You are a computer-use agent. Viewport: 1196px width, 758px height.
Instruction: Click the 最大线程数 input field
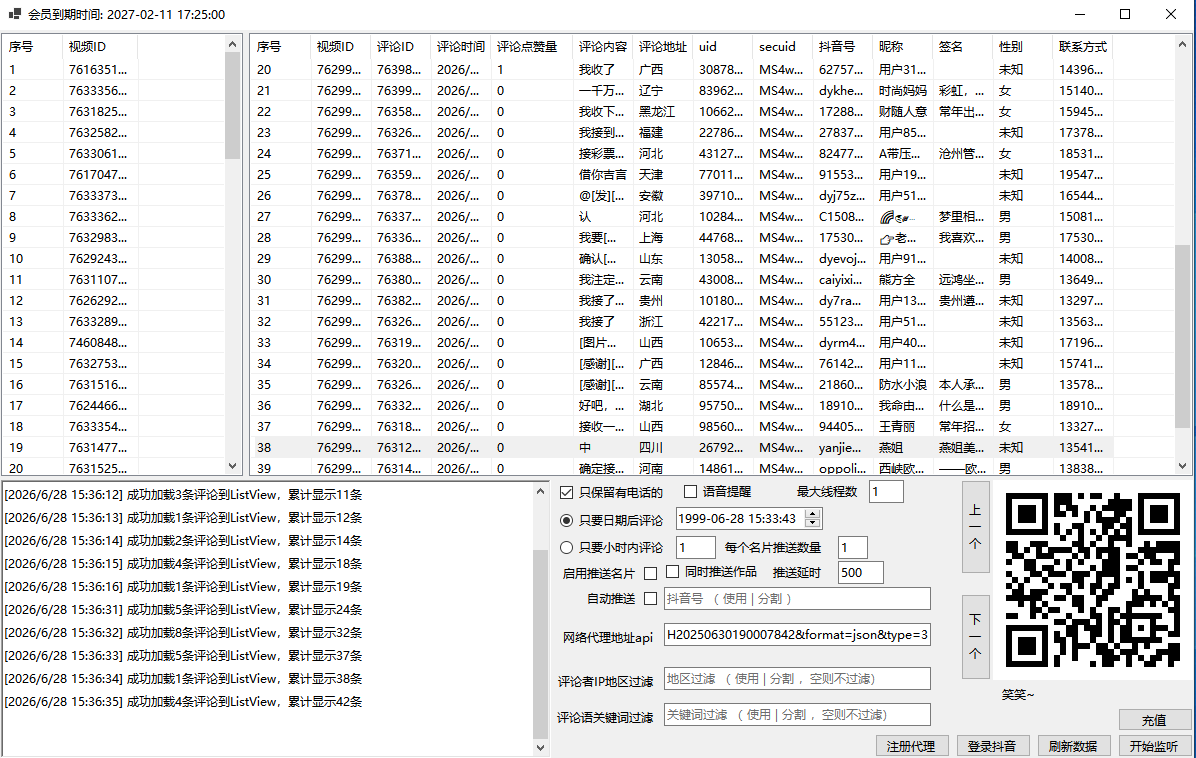[886, 492]
